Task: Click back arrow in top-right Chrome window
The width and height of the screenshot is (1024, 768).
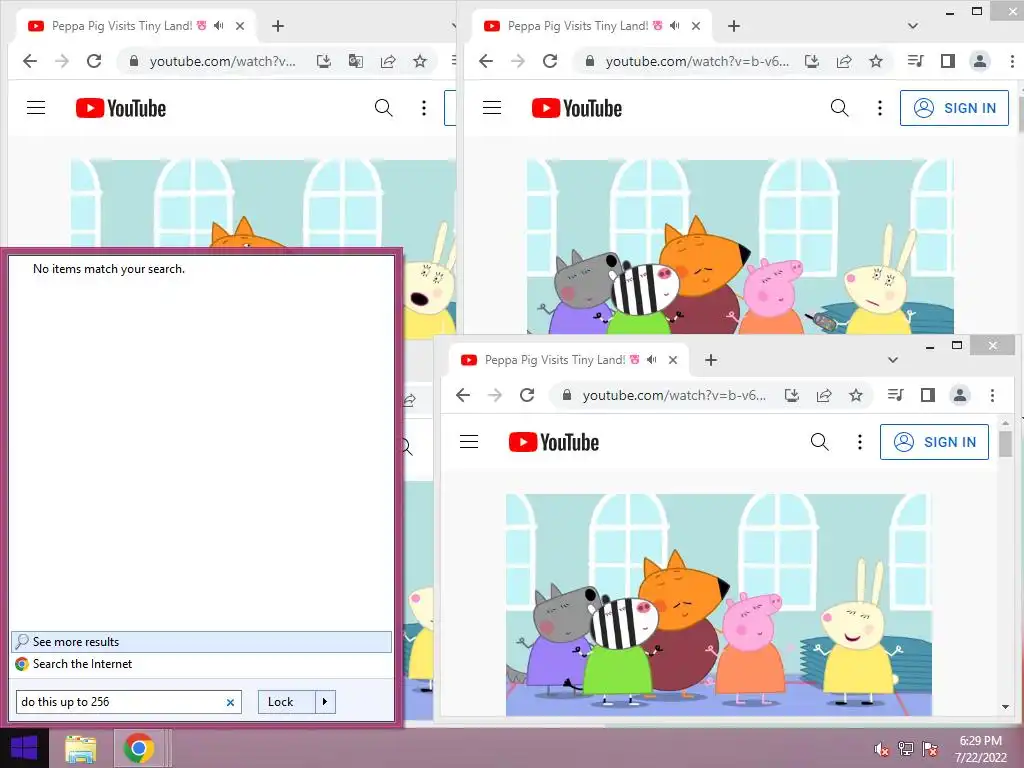Action: 486,61
